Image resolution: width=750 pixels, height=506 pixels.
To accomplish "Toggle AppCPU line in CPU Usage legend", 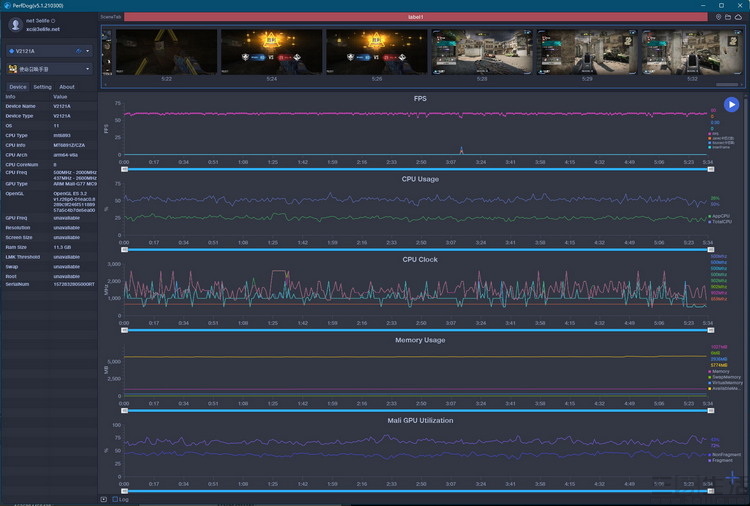I will pyautogui.click(x=719, y=216).
